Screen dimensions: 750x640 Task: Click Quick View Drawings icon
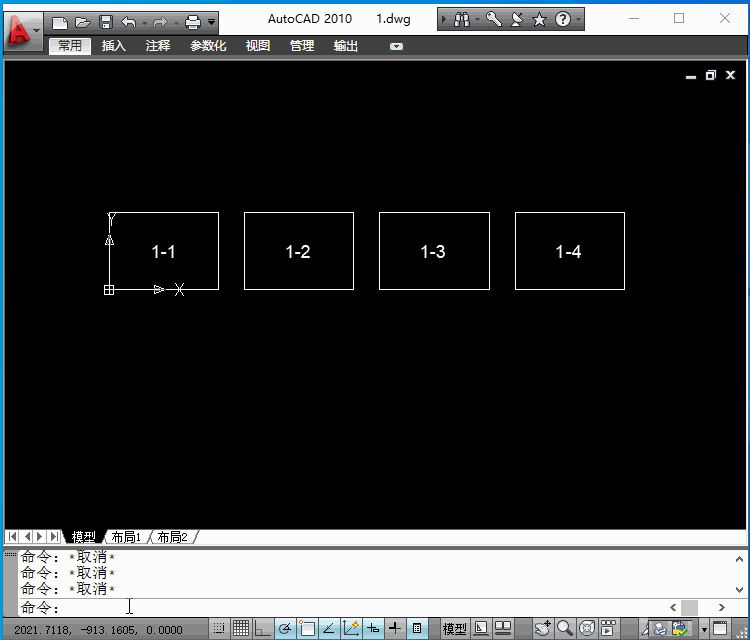click(x=503, y=628)
